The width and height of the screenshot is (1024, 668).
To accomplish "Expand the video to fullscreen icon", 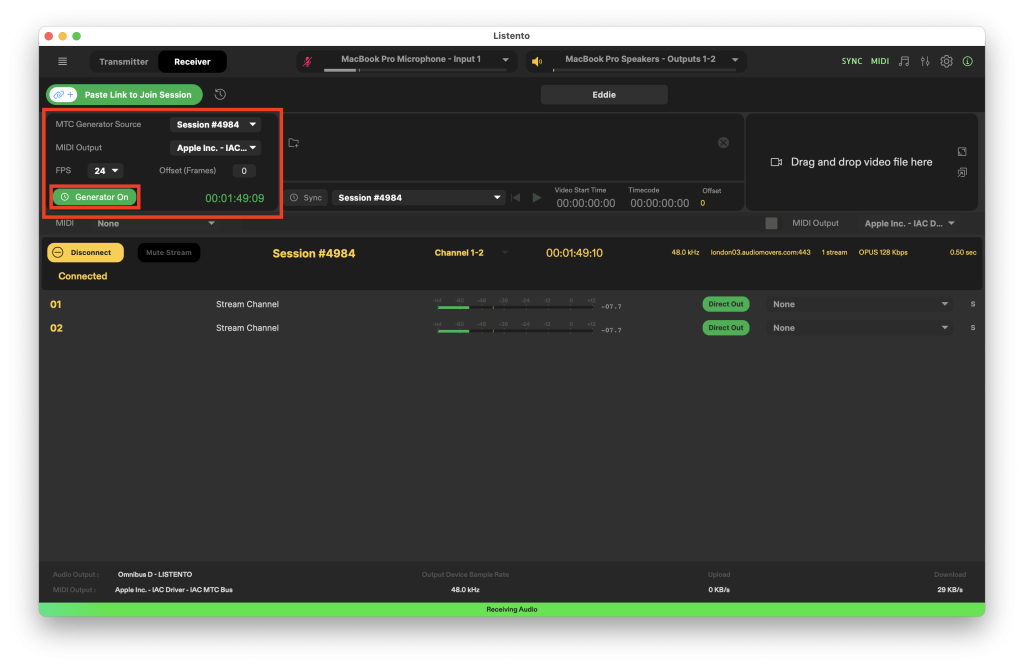I will pyautogui.click(x=962, y=151).
